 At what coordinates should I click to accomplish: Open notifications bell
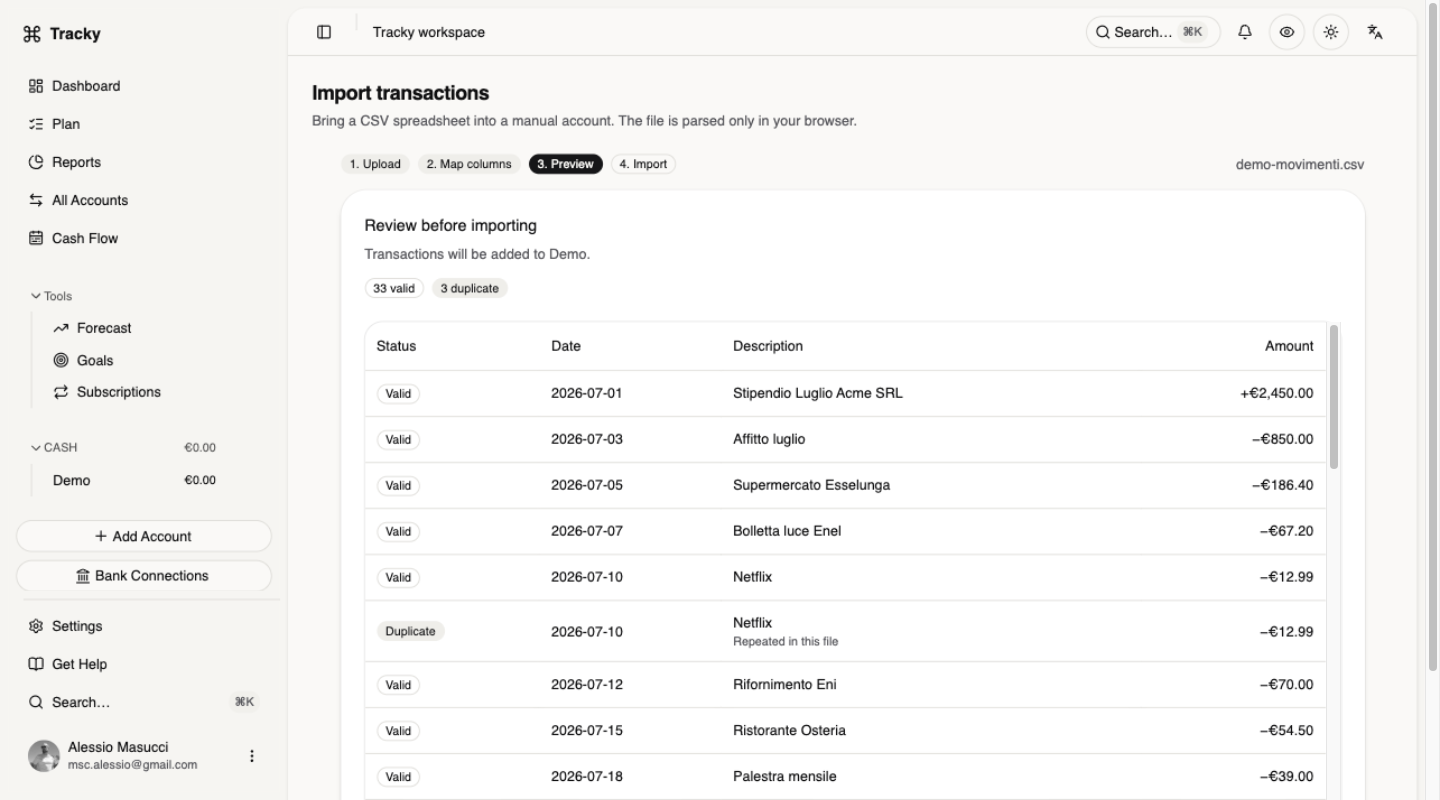(1245, 32)
